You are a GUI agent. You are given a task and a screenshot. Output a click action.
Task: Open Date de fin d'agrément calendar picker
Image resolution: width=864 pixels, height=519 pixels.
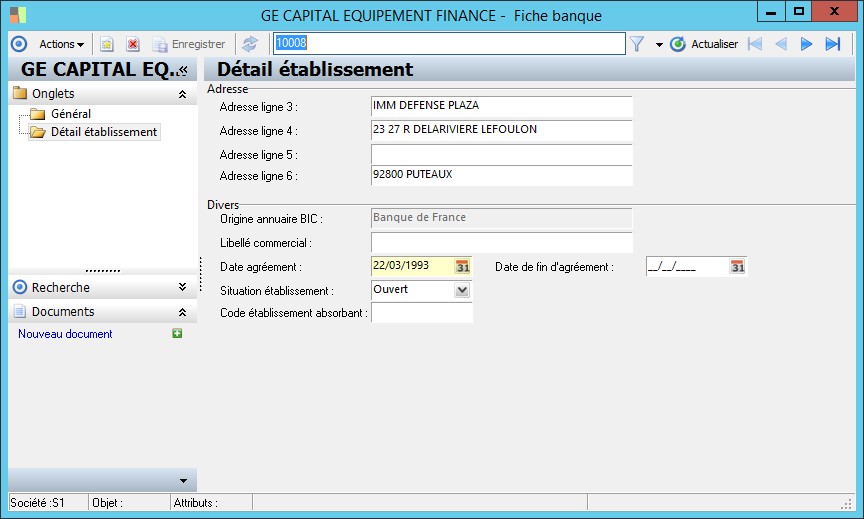point(737,267)
